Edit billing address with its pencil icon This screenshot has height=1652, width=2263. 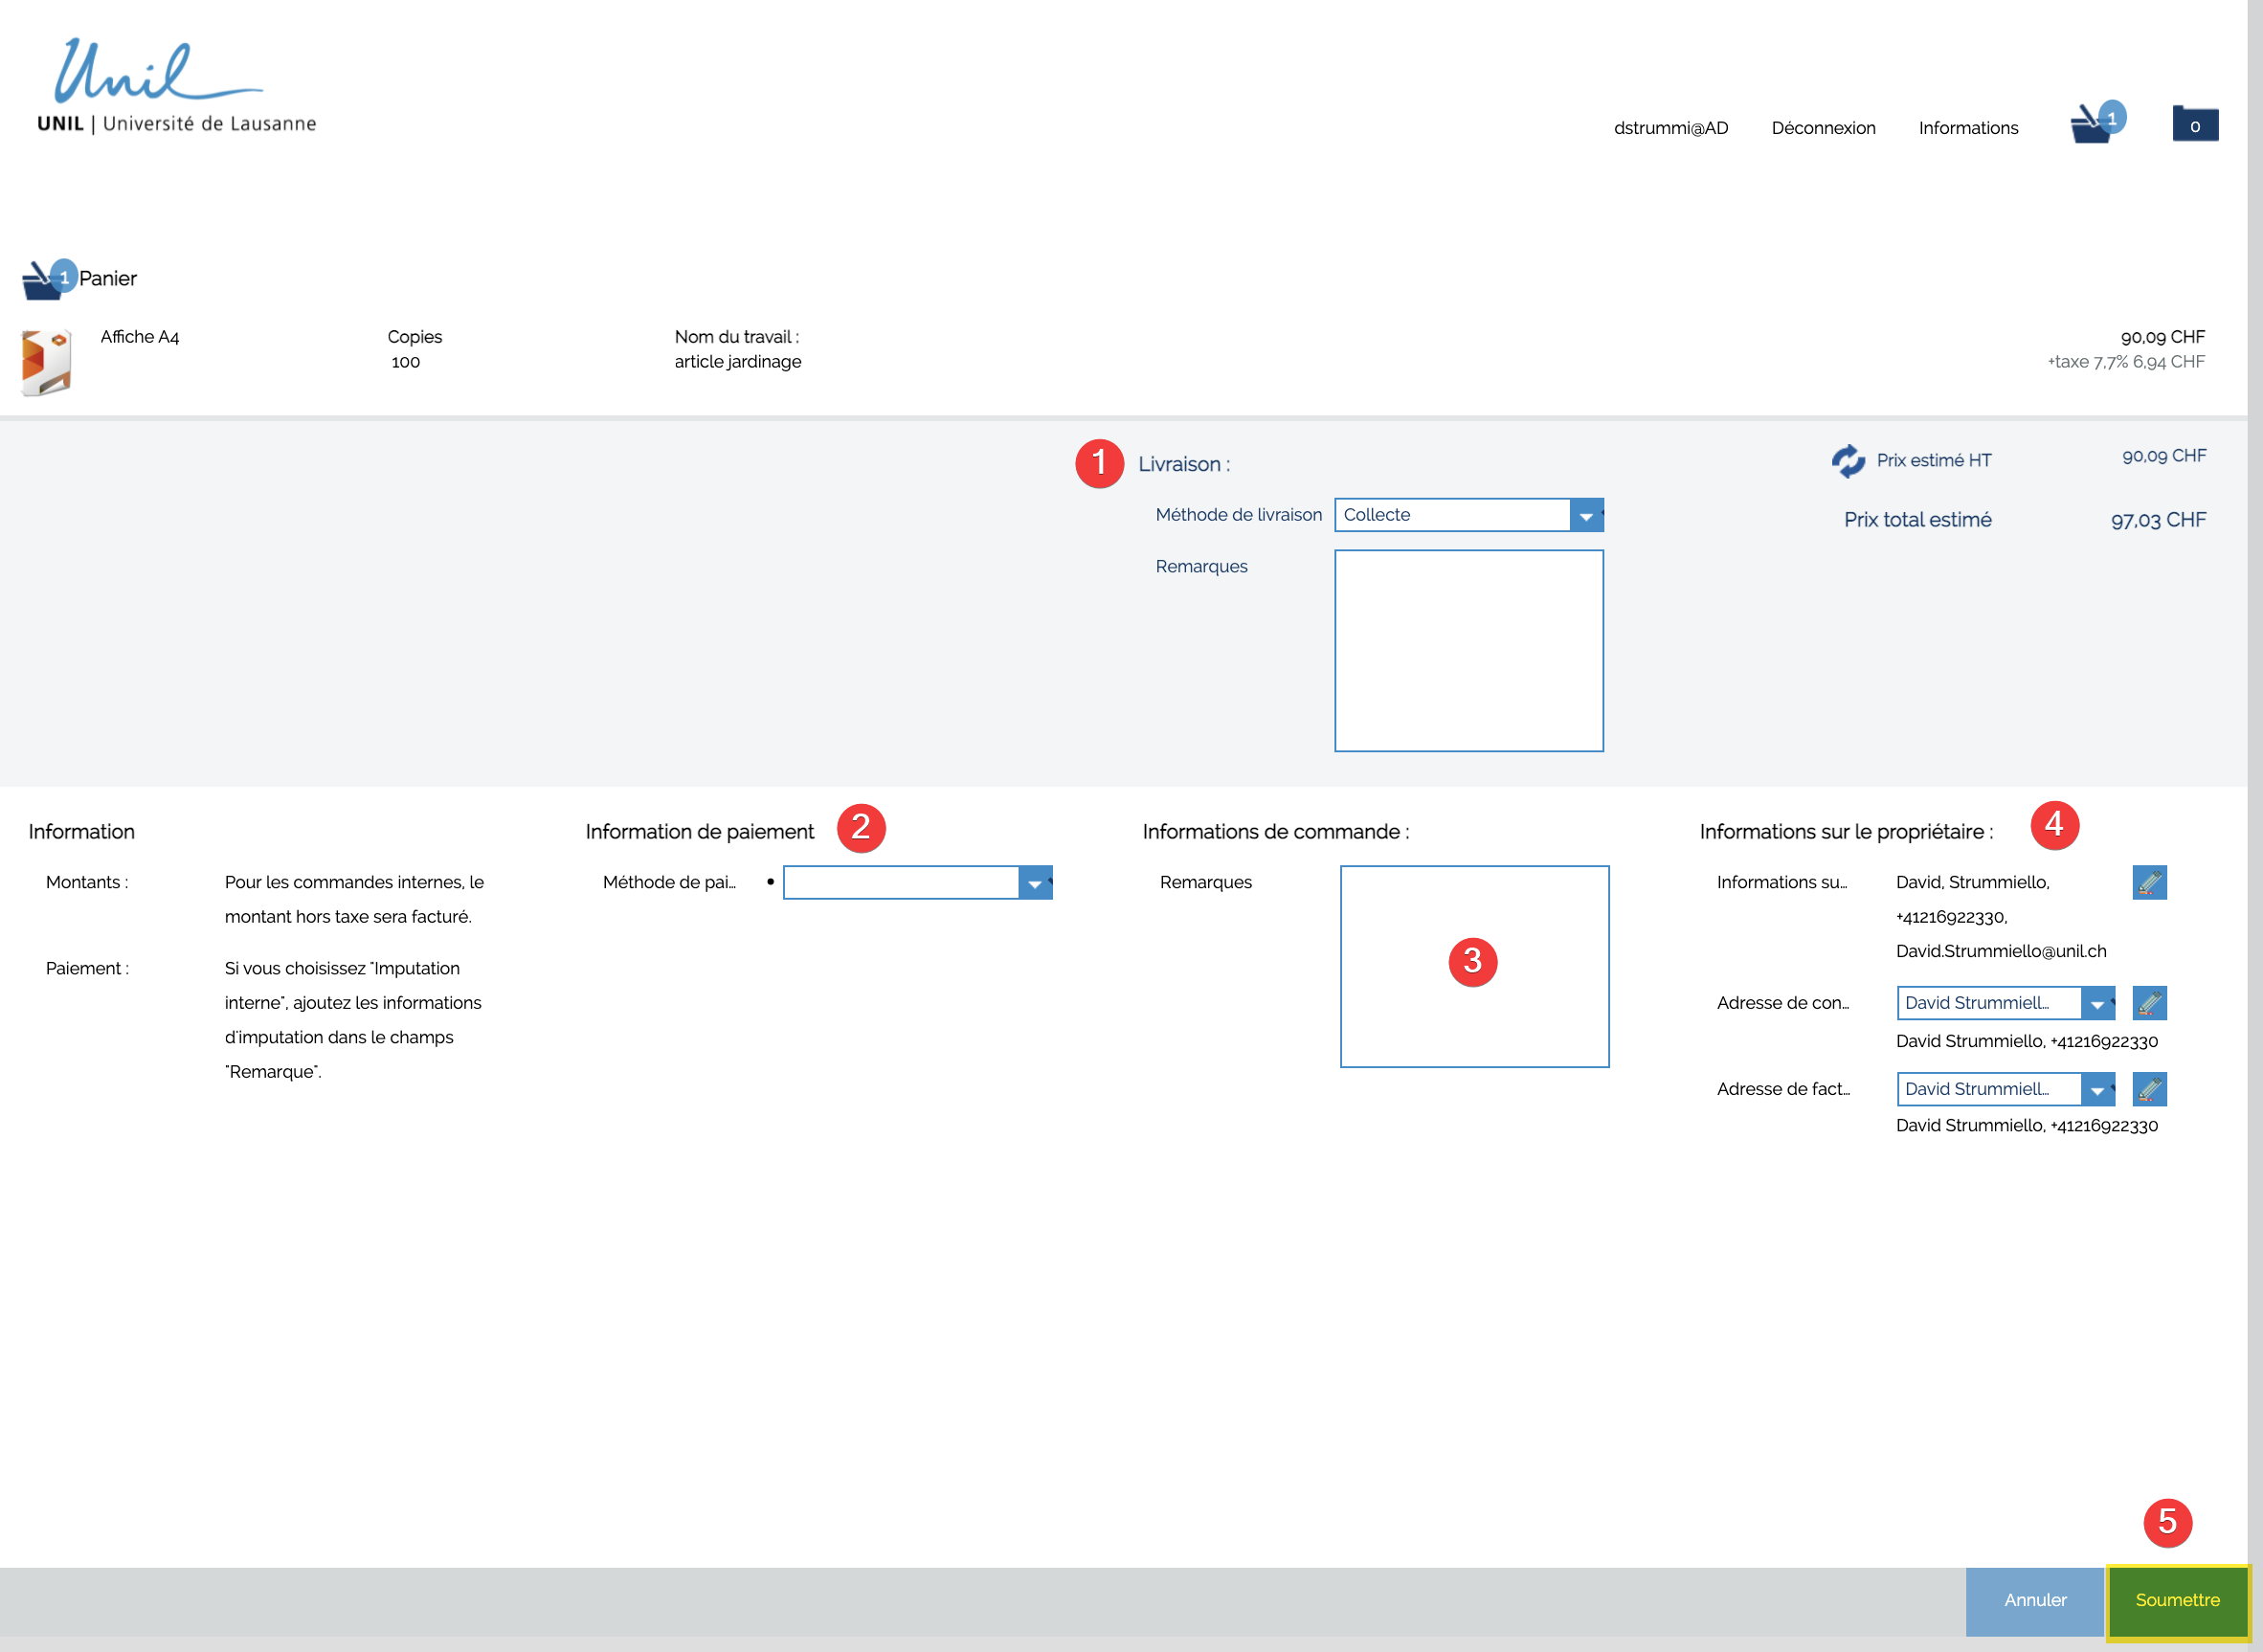(x=2149, y=1089)
